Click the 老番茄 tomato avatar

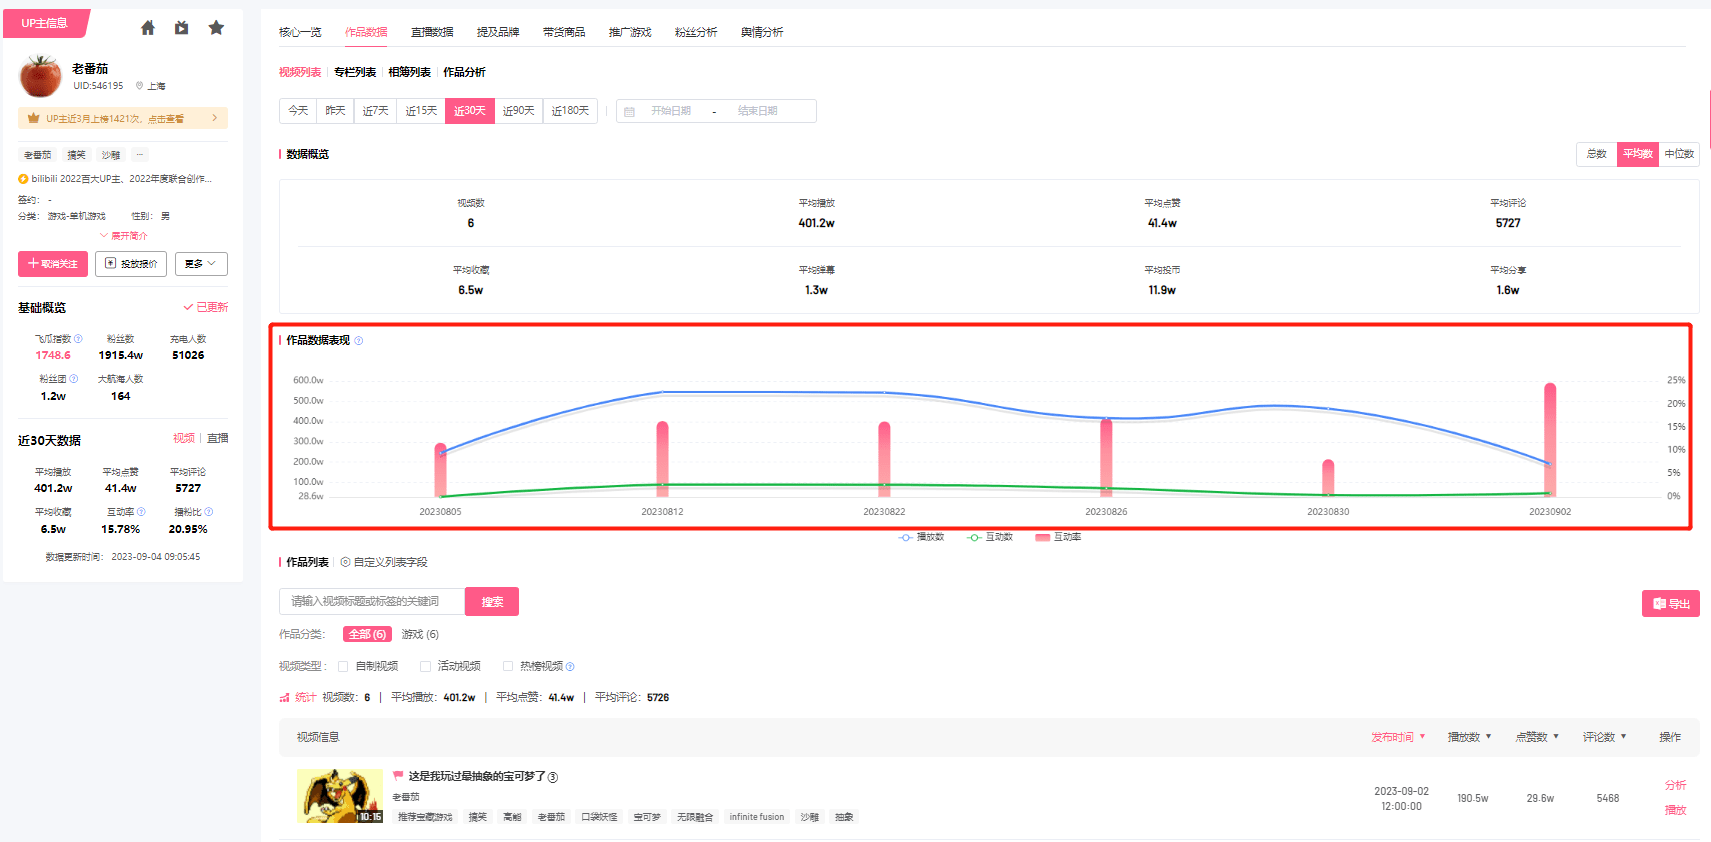pos(40,76)
